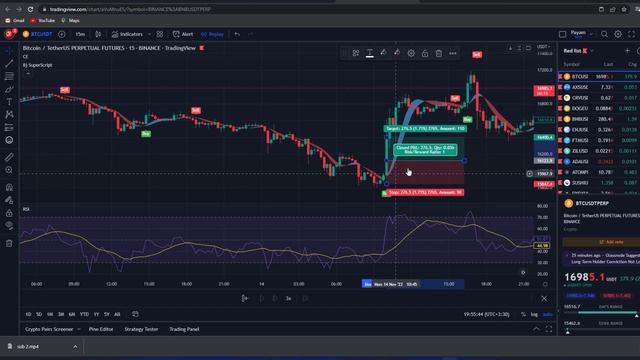Open chart settings gear in top bar

(x=618, y=34)
